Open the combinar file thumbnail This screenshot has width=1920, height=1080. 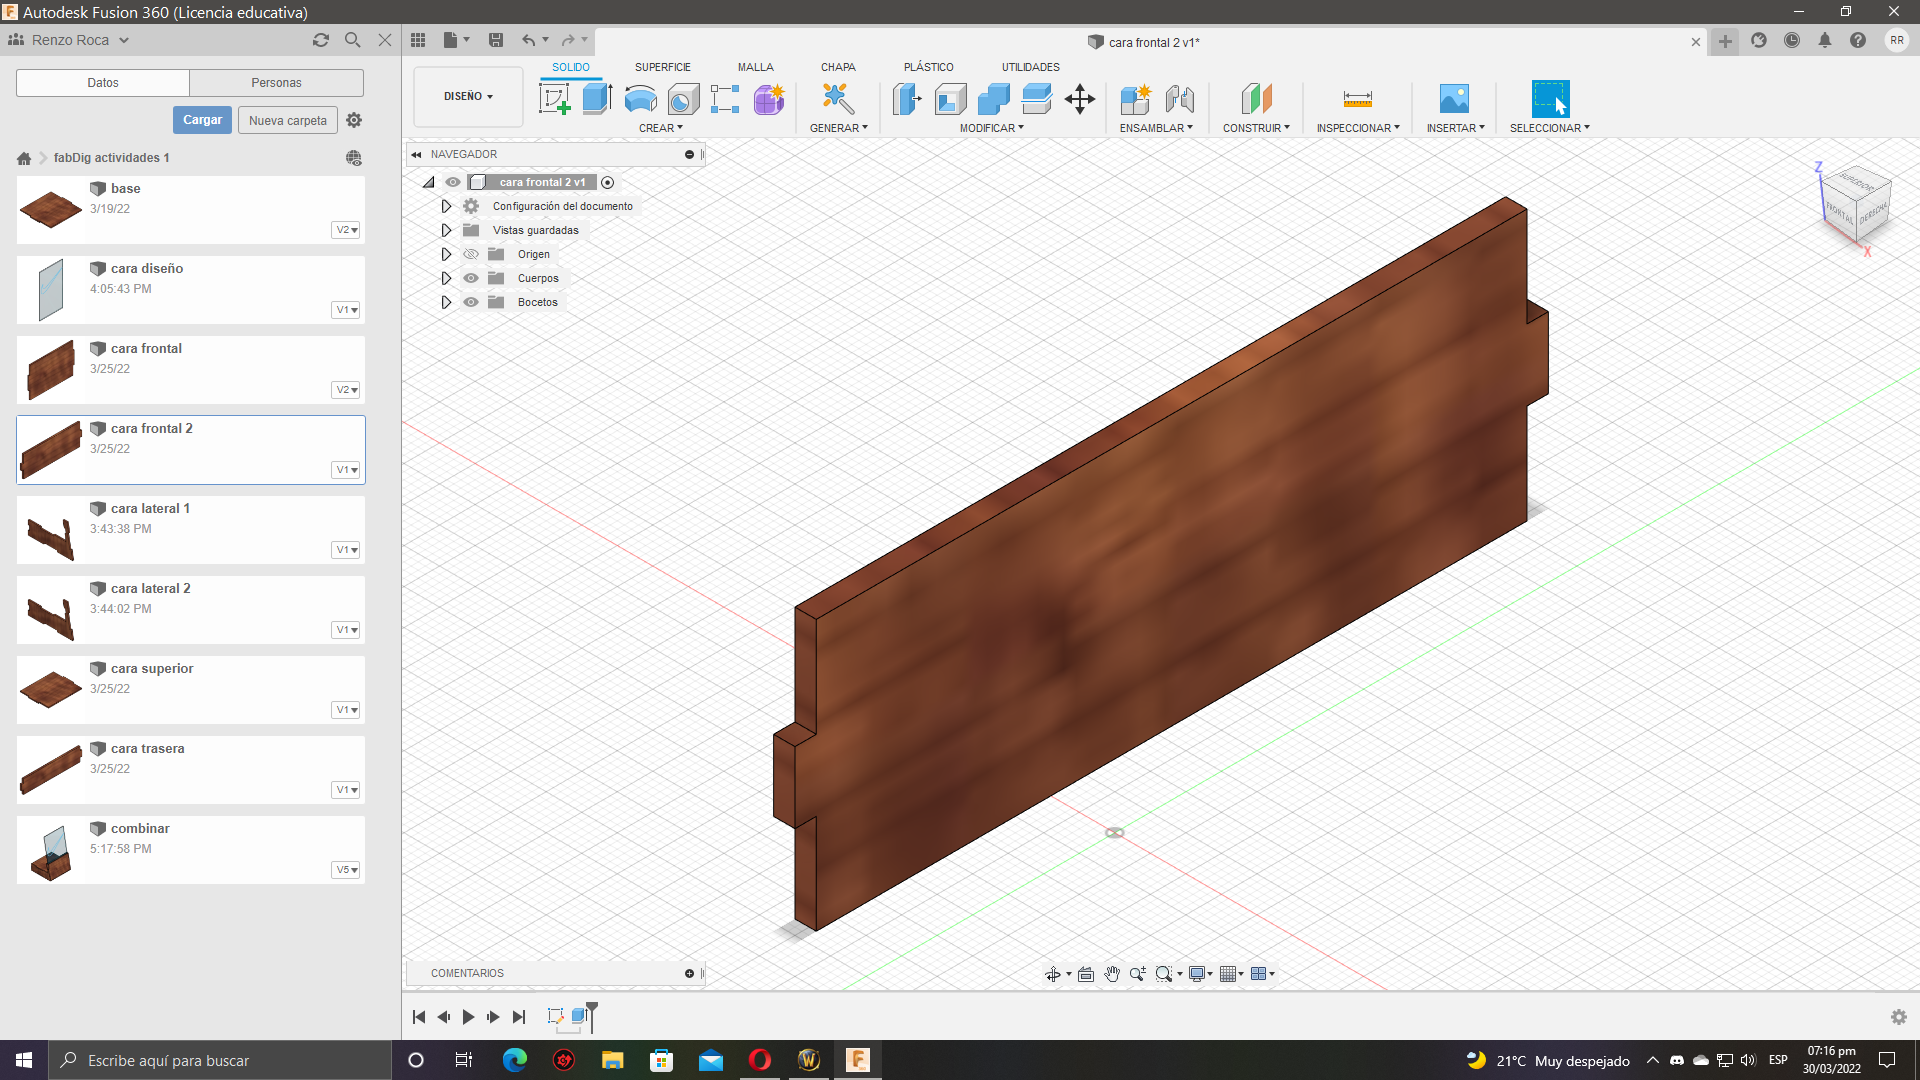[51, 850]
